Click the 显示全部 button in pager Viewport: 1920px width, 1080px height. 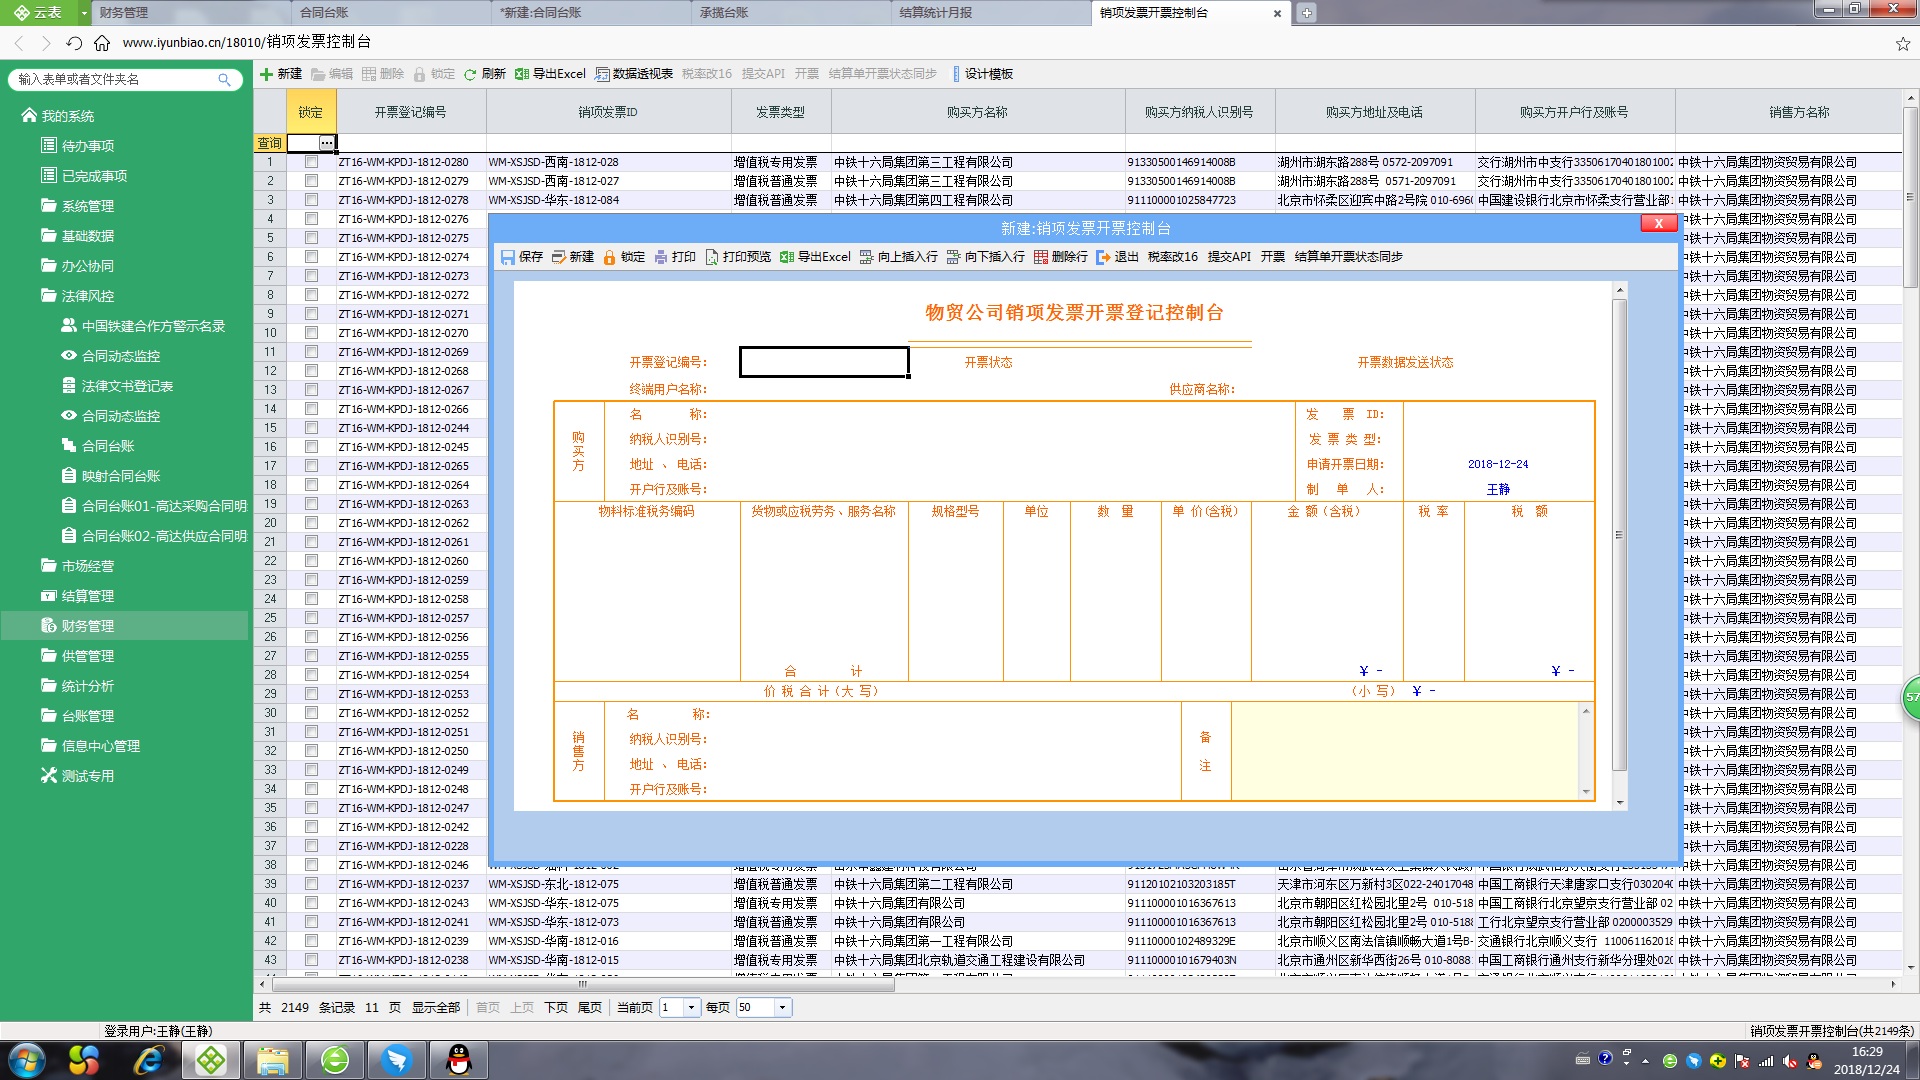click(x=436, y=1008)
